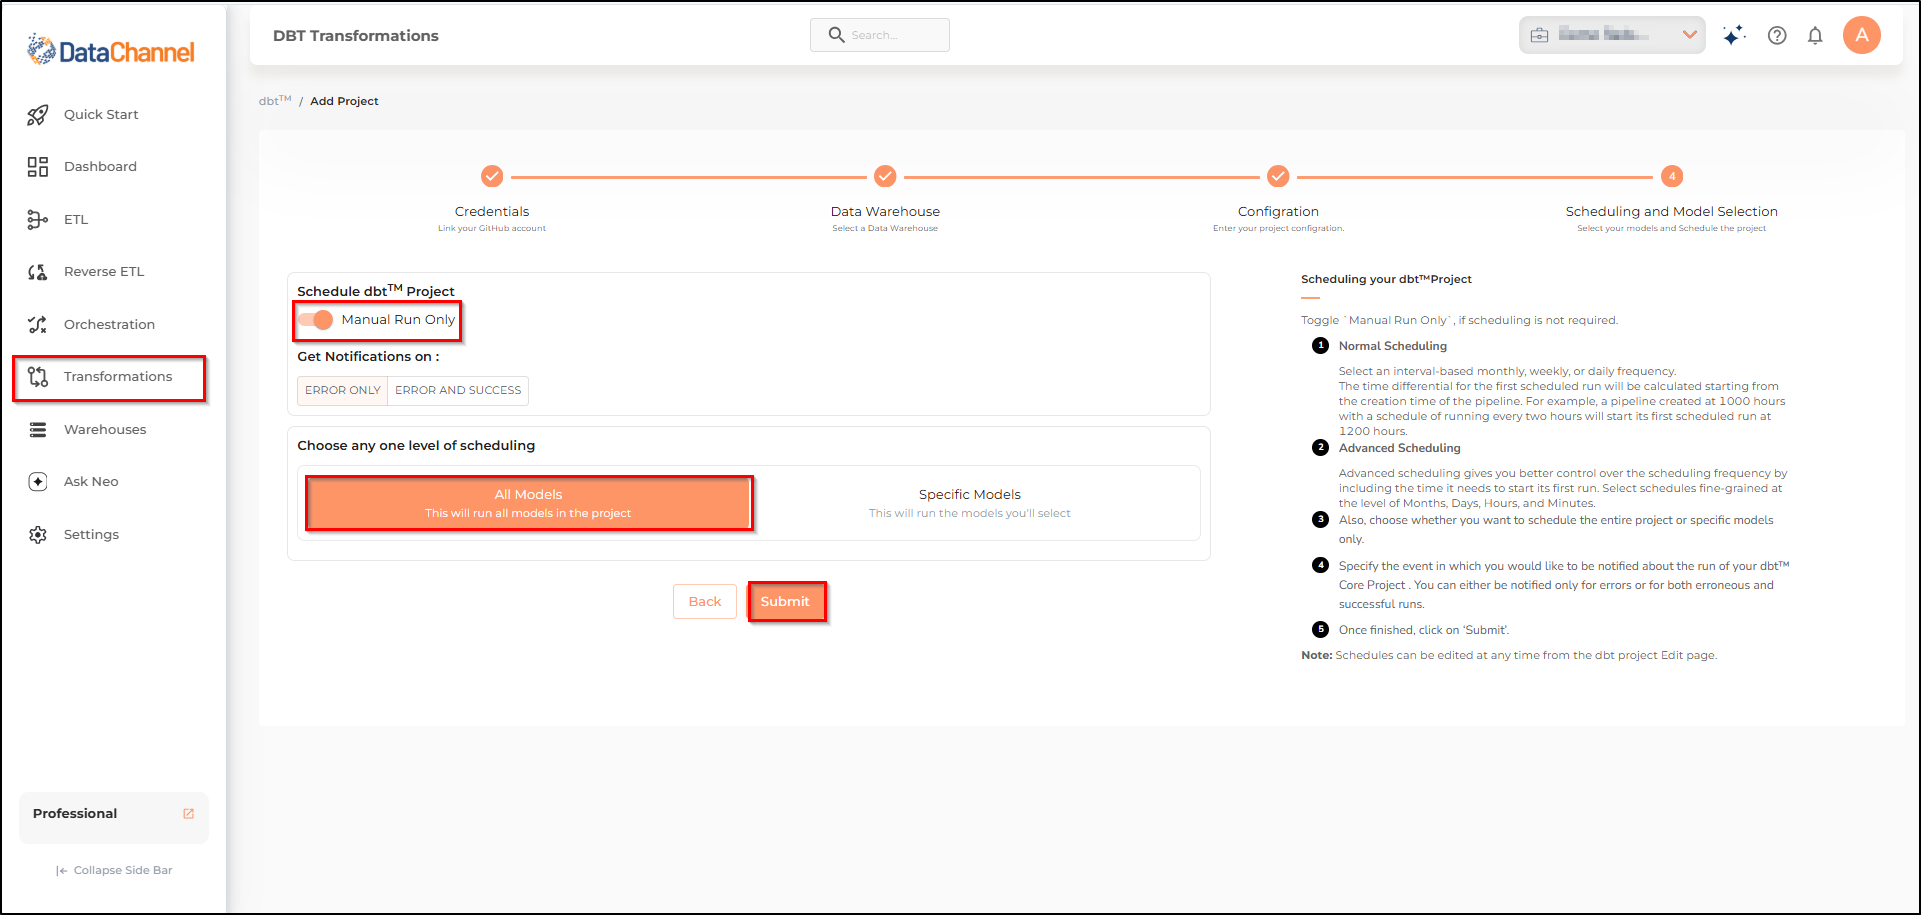Choose Specific Models scheduling level
1921x915 pixels.
(x=970, y=503)
